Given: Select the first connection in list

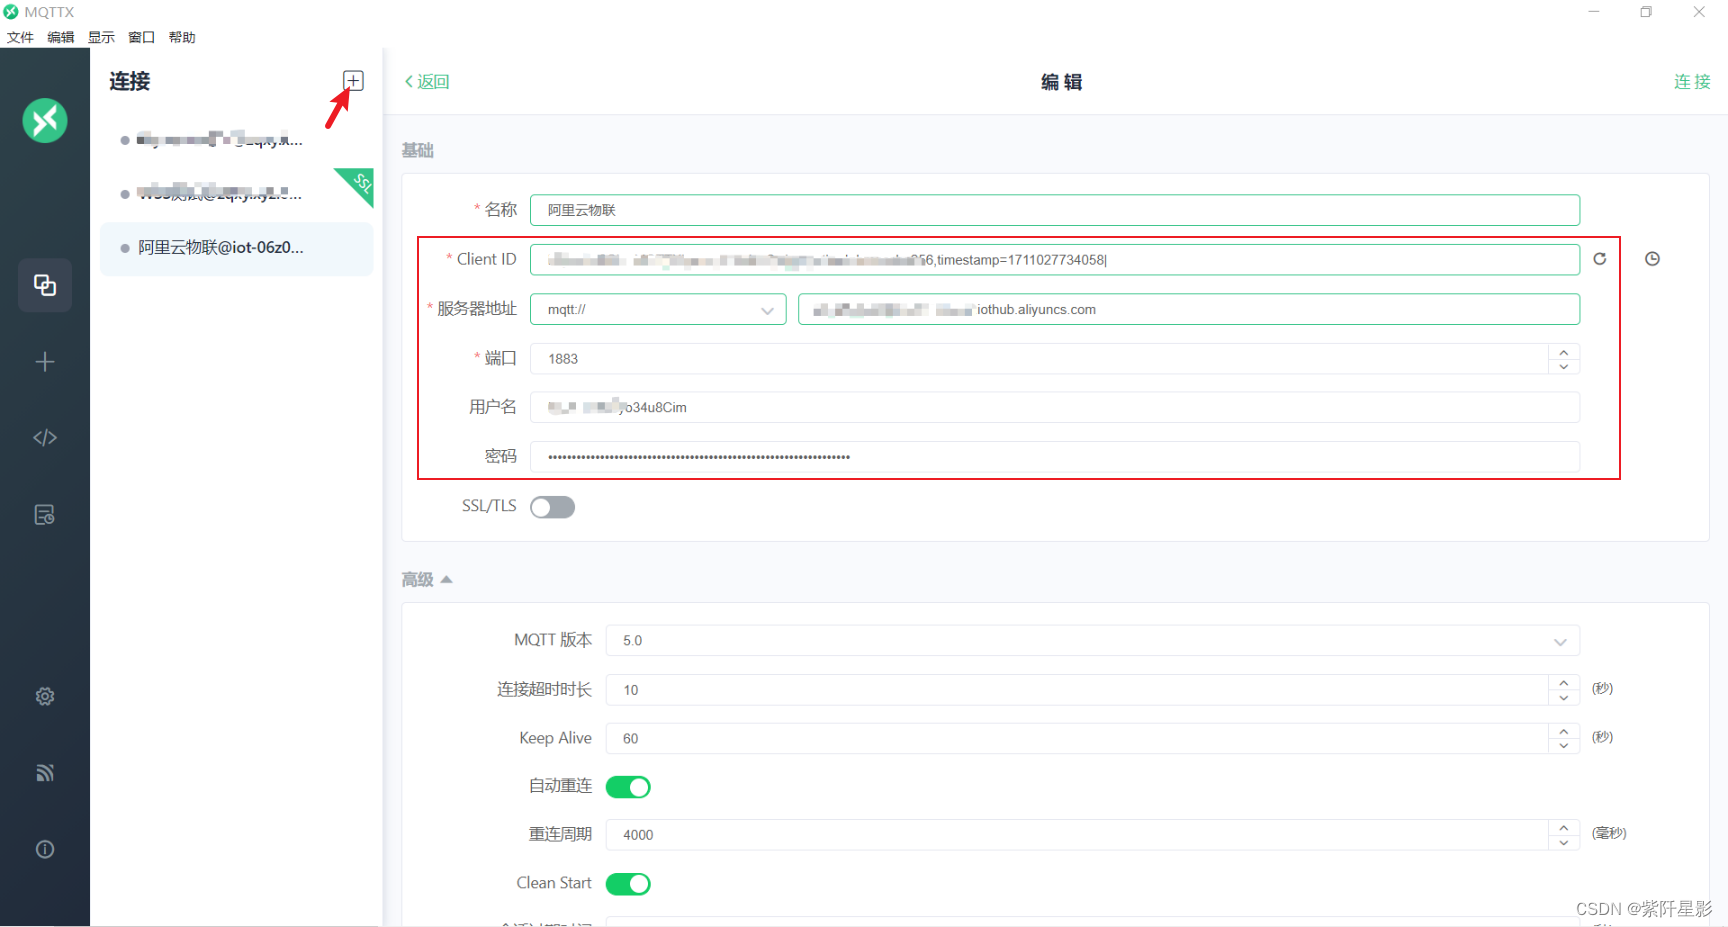Looking at the screenshot, I should pyautogui.click(x=236, y=140).
